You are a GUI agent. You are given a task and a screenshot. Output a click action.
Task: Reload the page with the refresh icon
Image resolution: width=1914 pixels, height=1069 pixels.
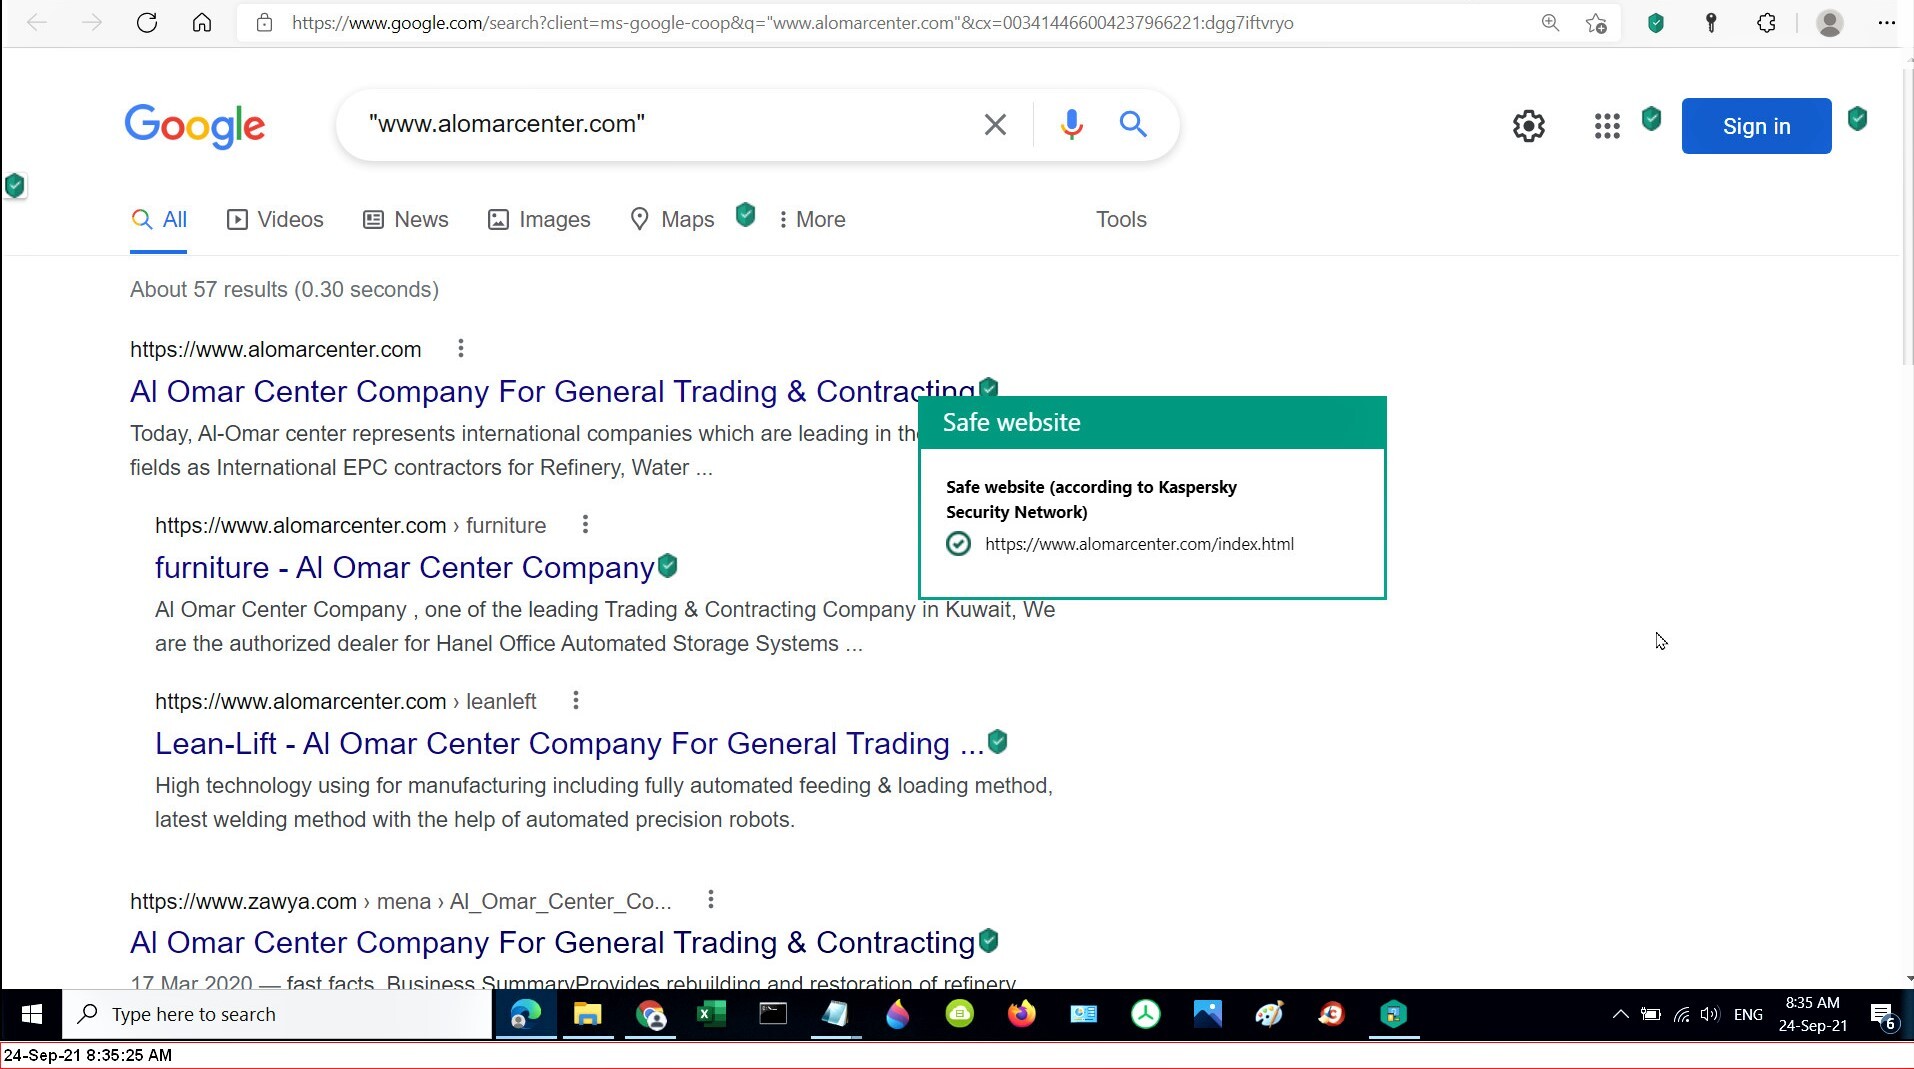tap(147, 23)
